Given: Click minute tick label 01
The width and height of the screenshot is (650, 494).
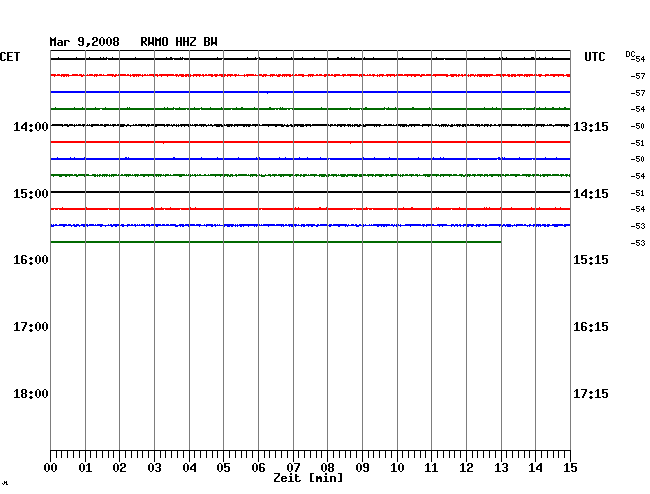Looking at the screenshot, I should coord(85,467).
